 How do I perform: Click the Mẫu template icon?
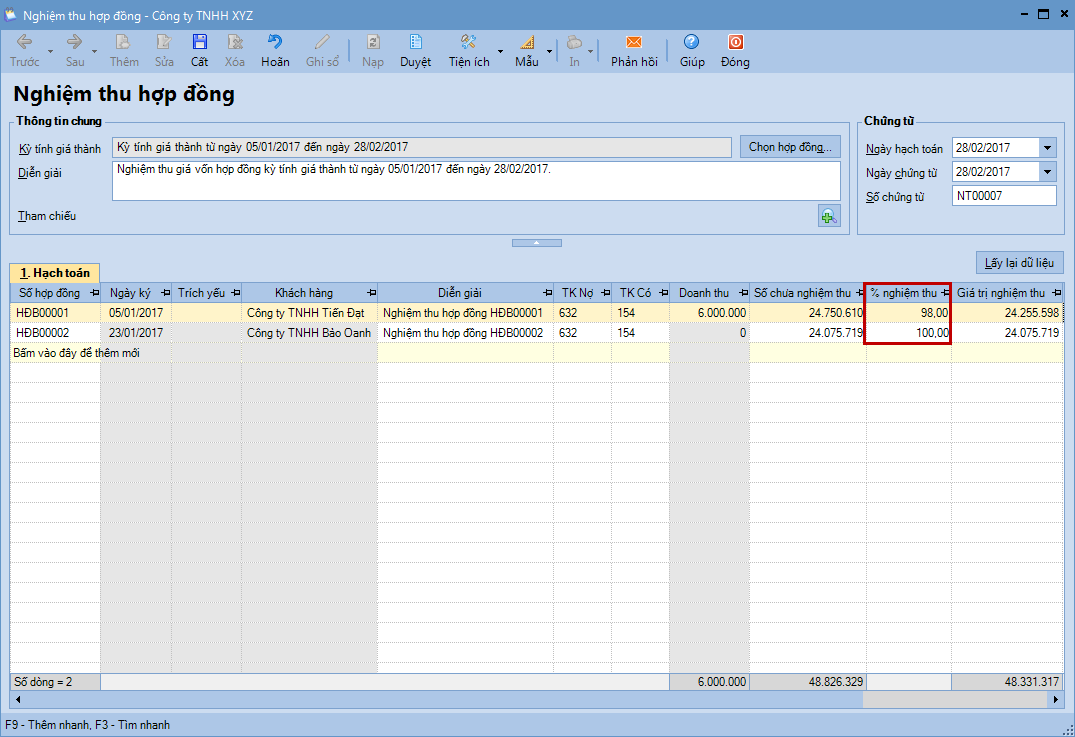coord(526,43)
